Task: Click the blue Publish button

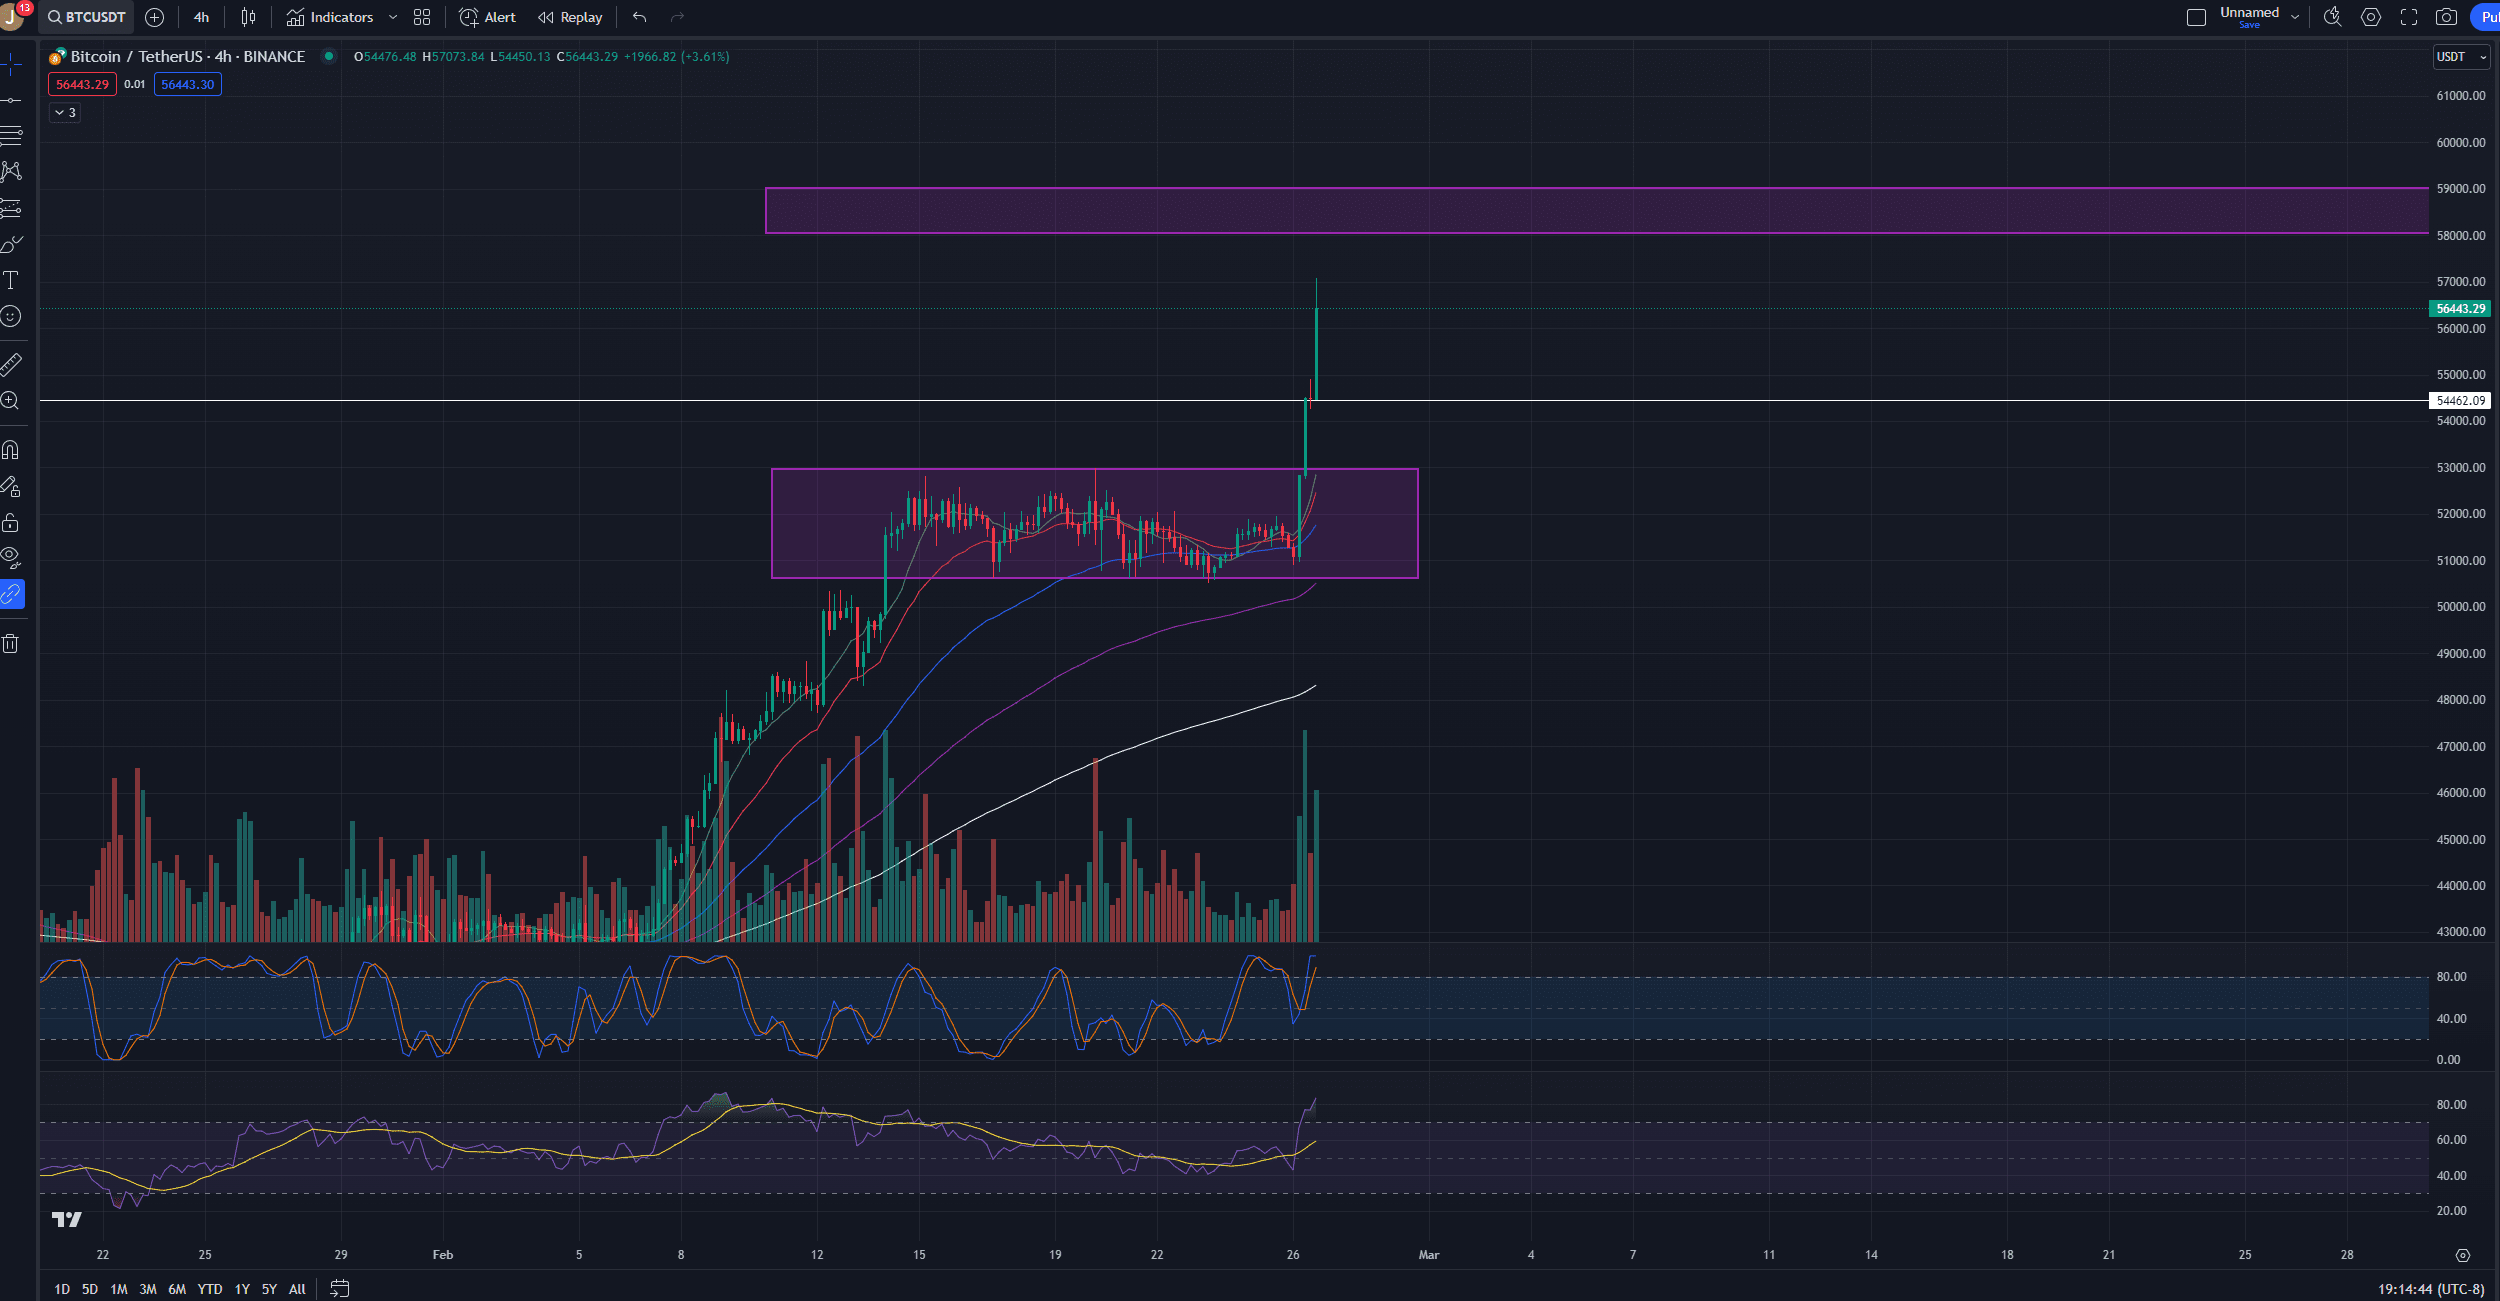Action: pos(2486,17)
